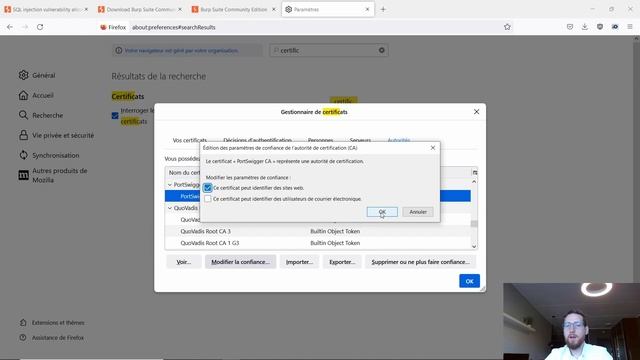Open the Pocket save icon
640x360 pixels.
point(570,27)
